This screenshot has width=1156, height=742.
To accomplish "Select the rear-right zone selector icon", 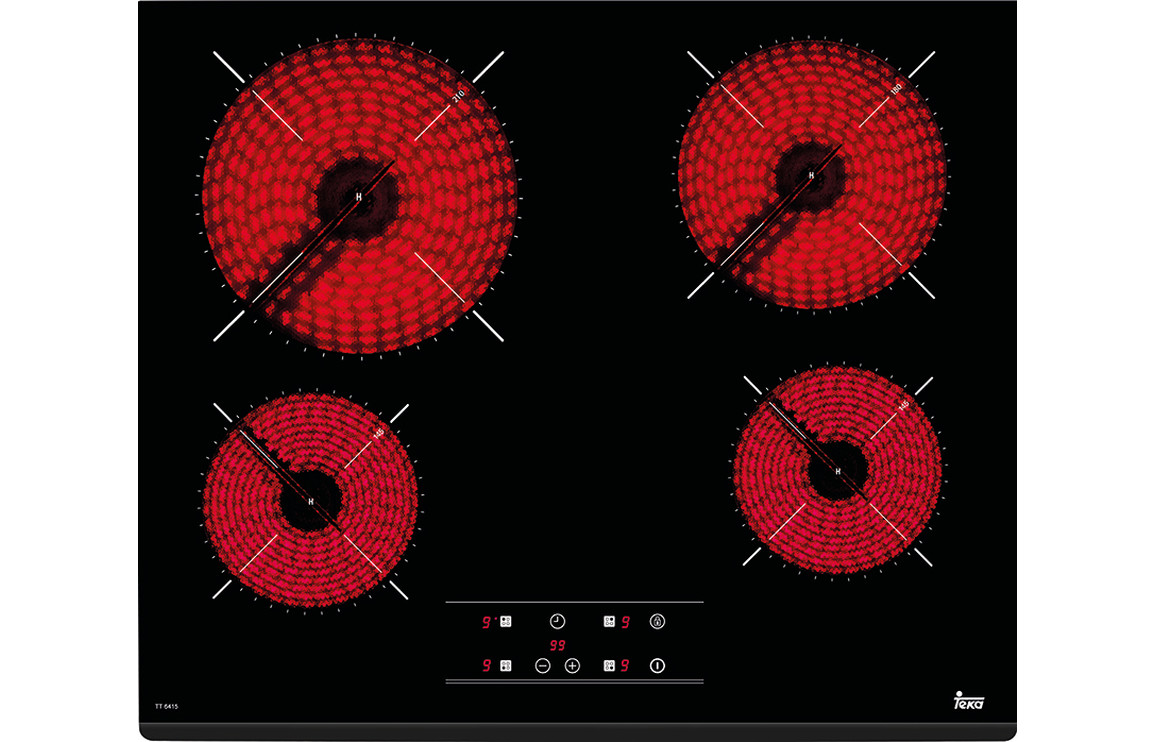I will [609, 621].
